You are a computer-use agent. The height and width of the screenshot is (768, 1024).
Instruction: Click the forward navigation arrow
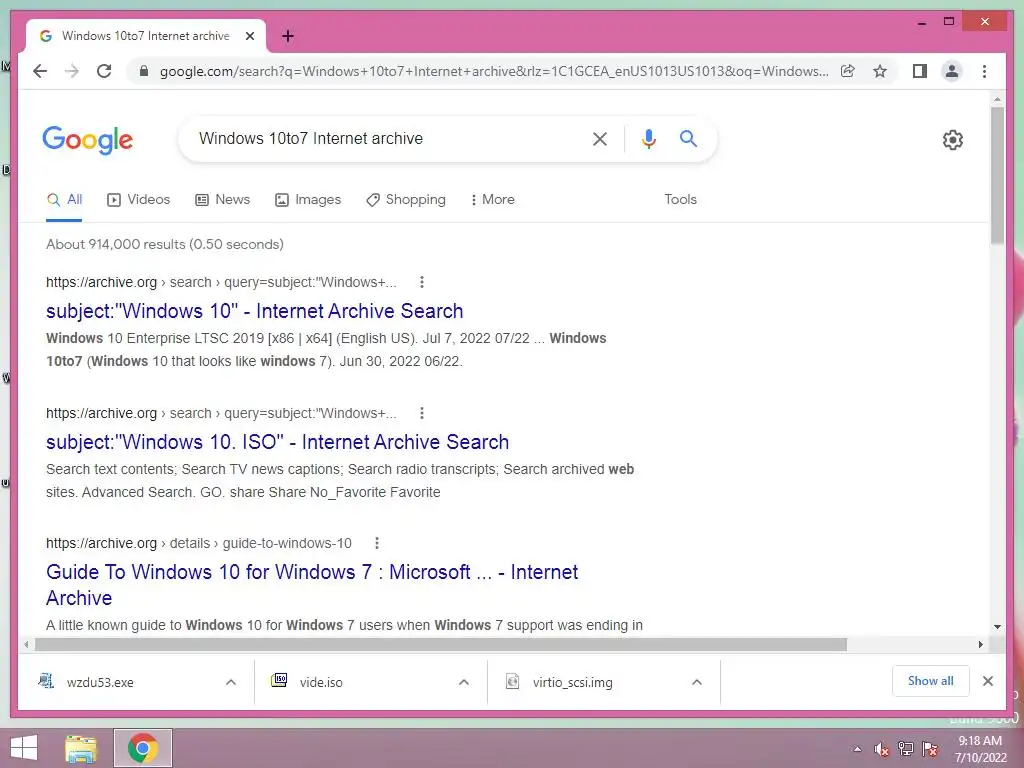click(x=72, y=71)
